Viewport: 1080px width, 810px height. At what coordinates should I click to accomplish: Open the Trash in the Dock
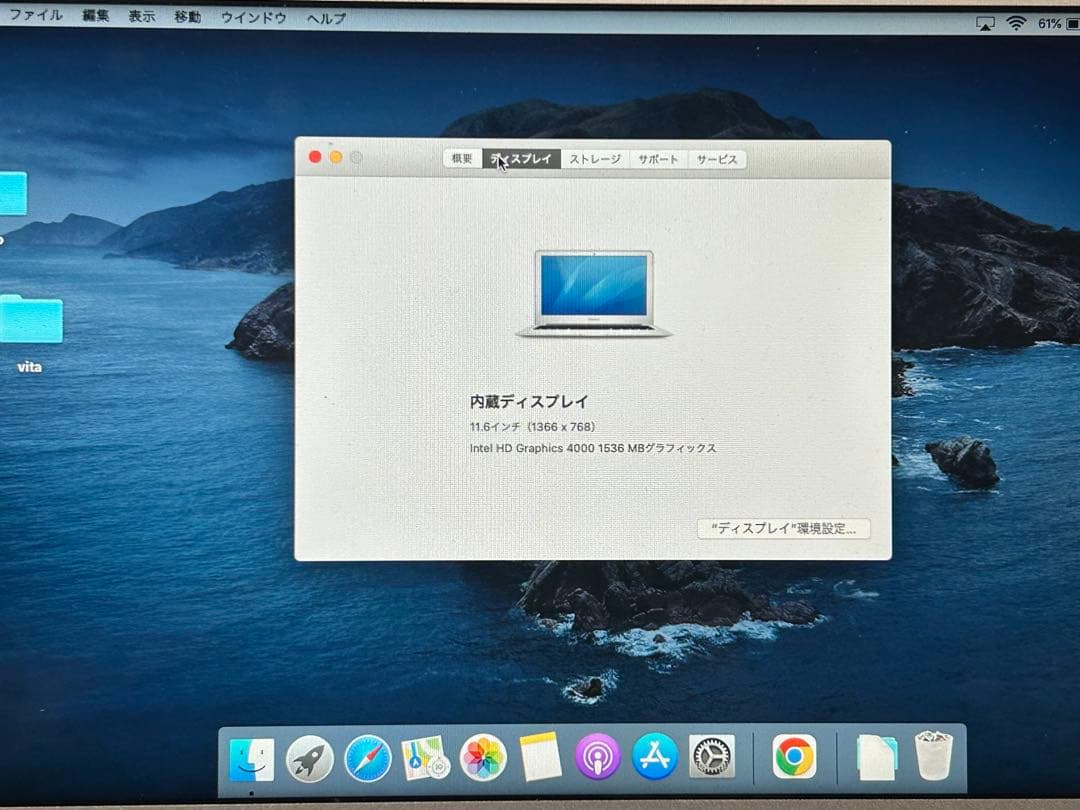point(933,756)
